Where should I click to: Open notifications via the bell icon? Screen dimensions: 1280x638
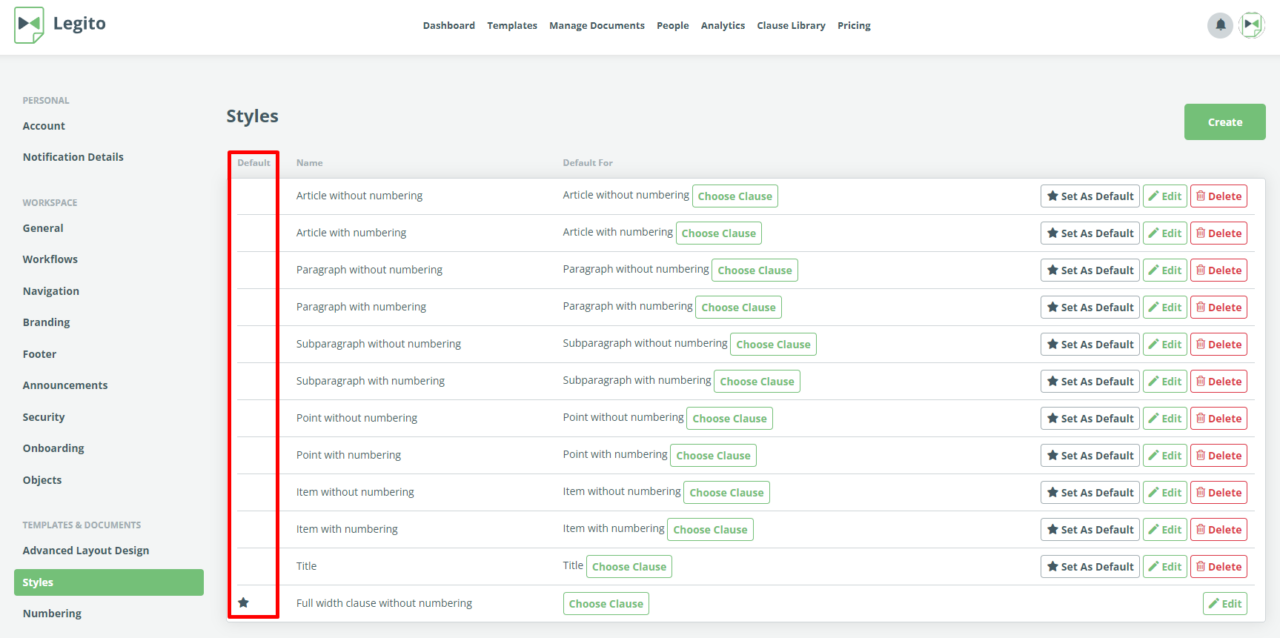pos(1220,25)
